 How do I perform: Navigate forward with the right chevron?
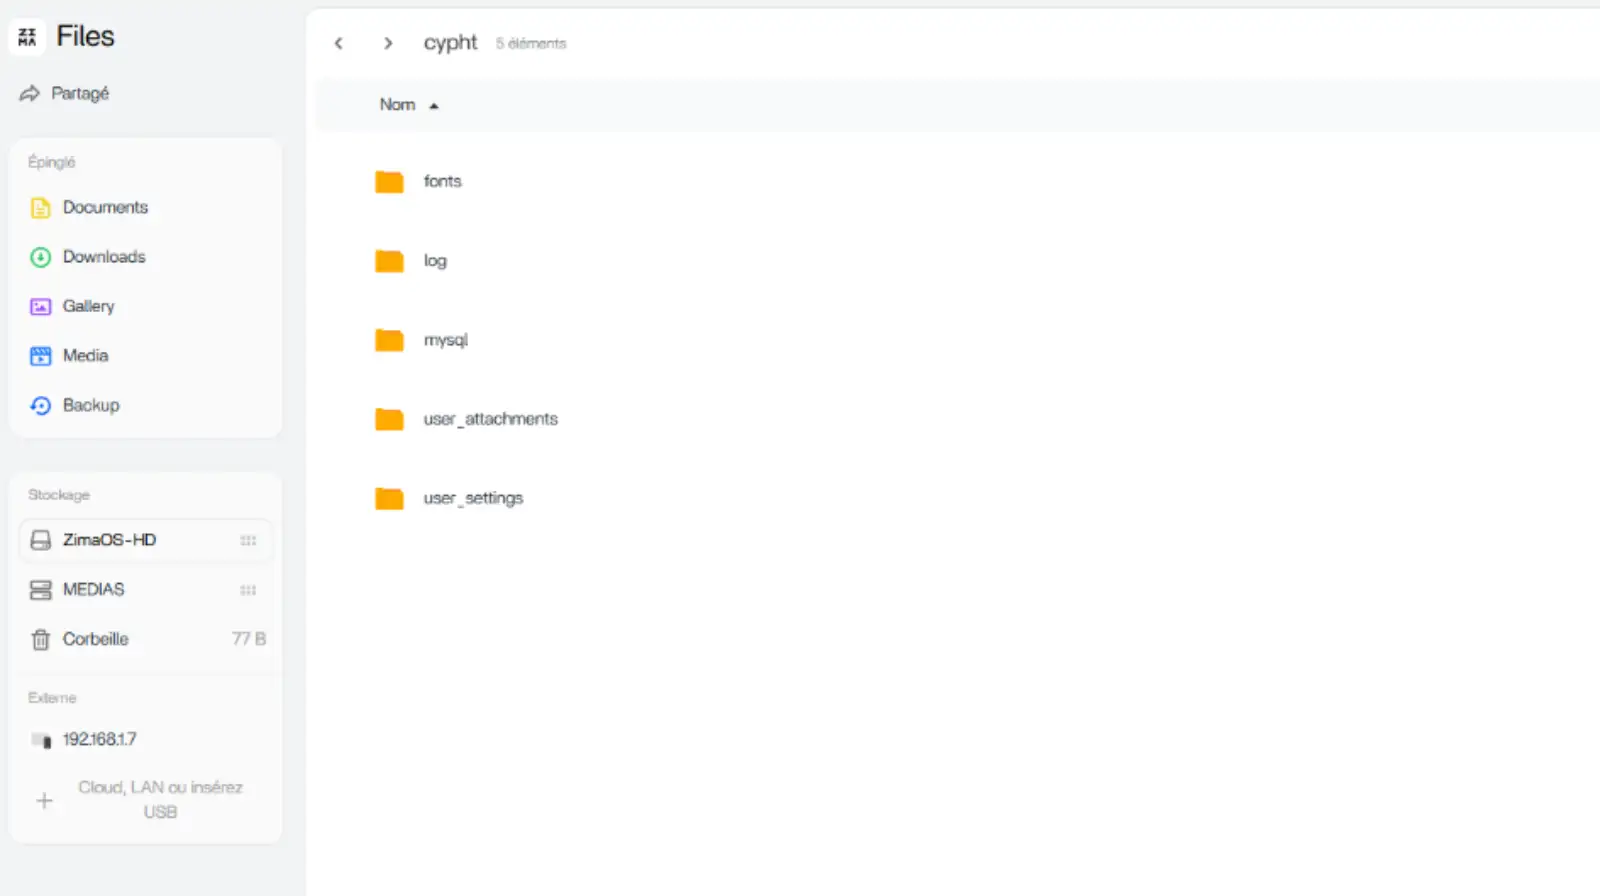(x=388, y=43)
